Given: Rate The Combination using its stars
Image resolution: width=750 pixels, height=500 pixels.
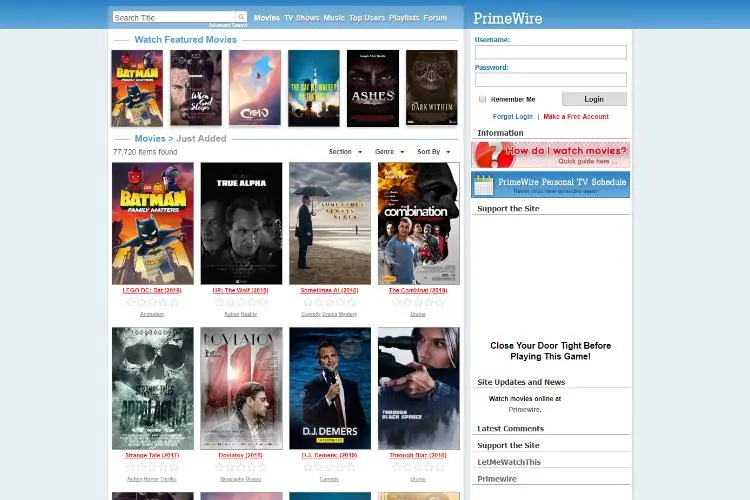Looking at the screenshot, I should pyautogui.click(x=418, y=302).
